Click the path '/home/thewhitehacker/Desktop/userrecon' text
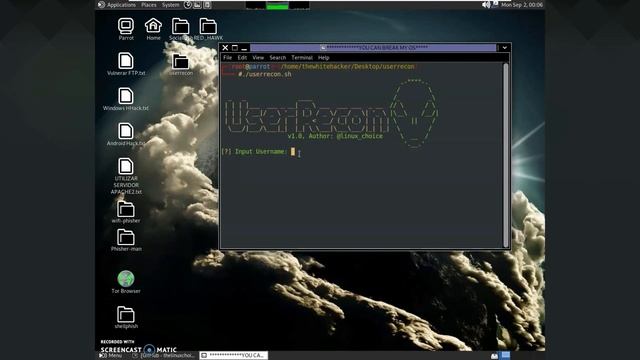The height and width of the screenshot is (360, 640). click(348, 67)
